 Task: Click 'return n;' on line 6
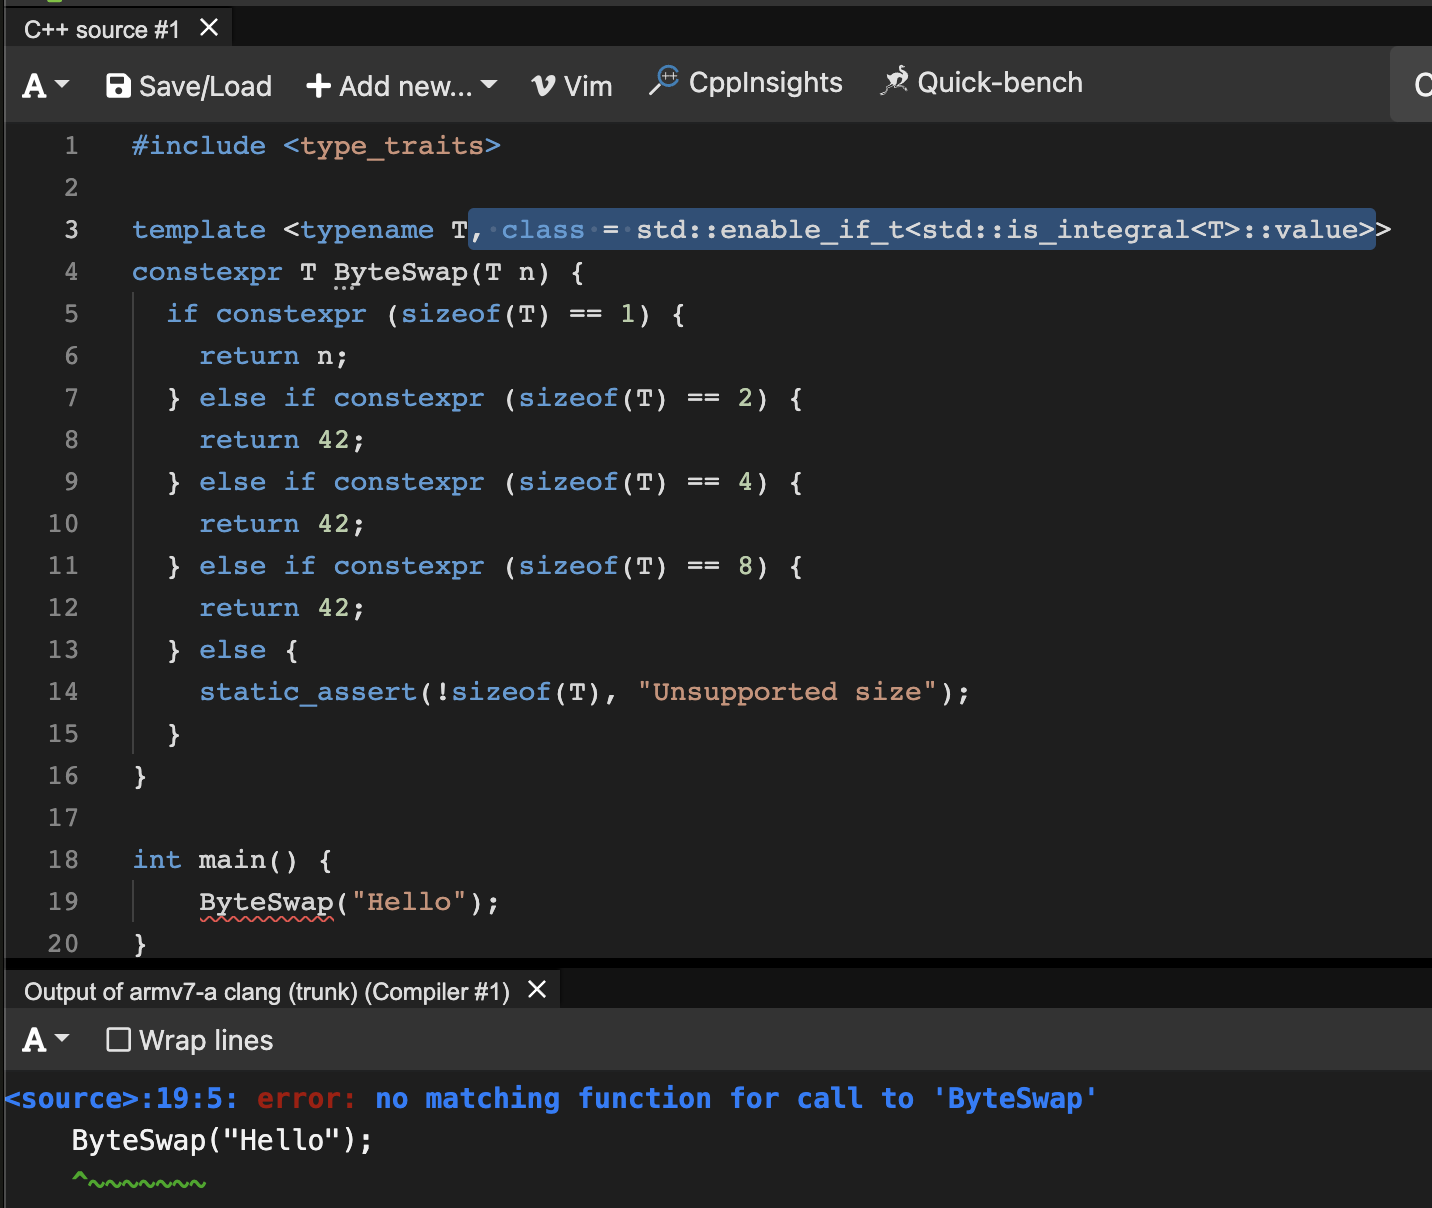[273, 356]
